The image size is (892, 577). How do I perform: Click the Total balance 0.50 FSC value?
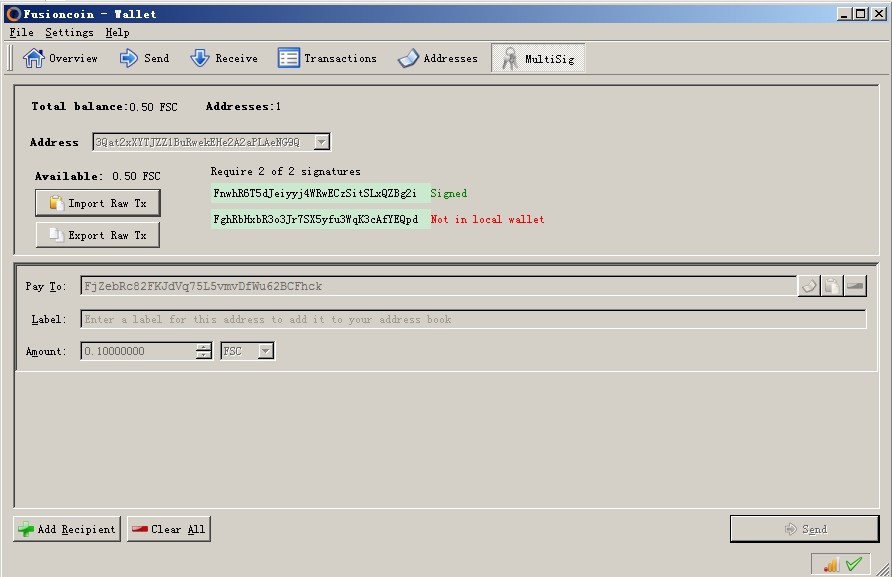click(x=153, y=107)
